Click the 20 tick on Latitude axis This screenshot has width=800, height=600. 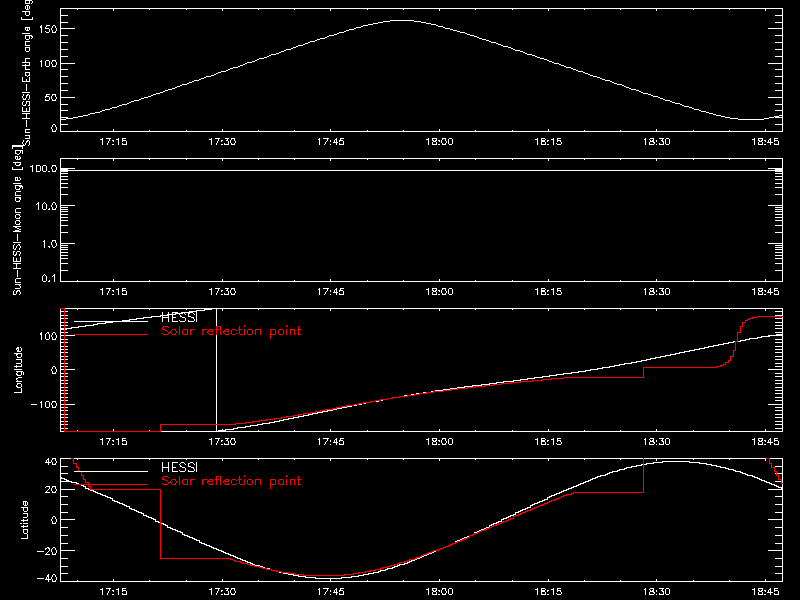[51, 490]
